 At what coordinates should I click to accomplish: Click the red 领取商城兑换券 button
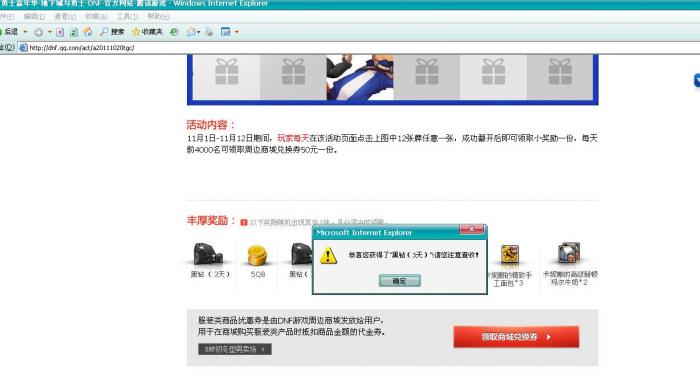pos(517,337)
